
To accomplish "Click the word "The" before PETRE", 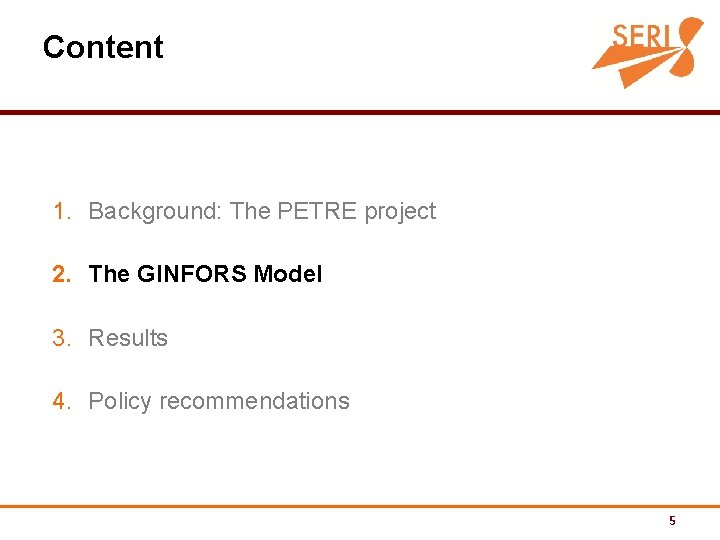I will pyautogui.click(x=250, y=211).
